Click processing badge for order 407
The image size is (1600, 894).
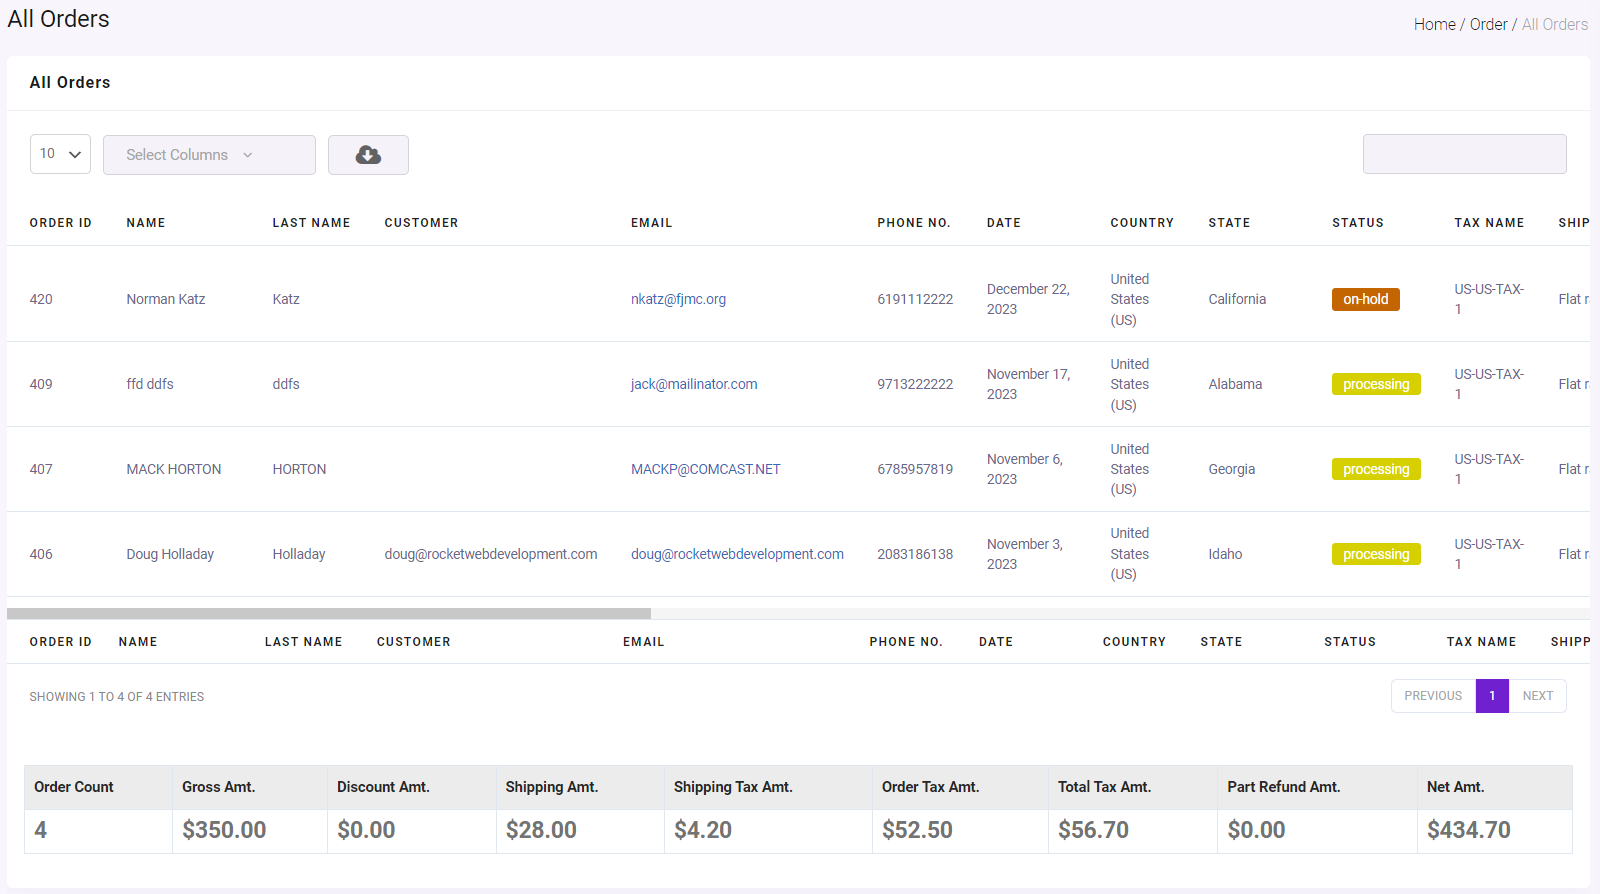click(1376, 469)
